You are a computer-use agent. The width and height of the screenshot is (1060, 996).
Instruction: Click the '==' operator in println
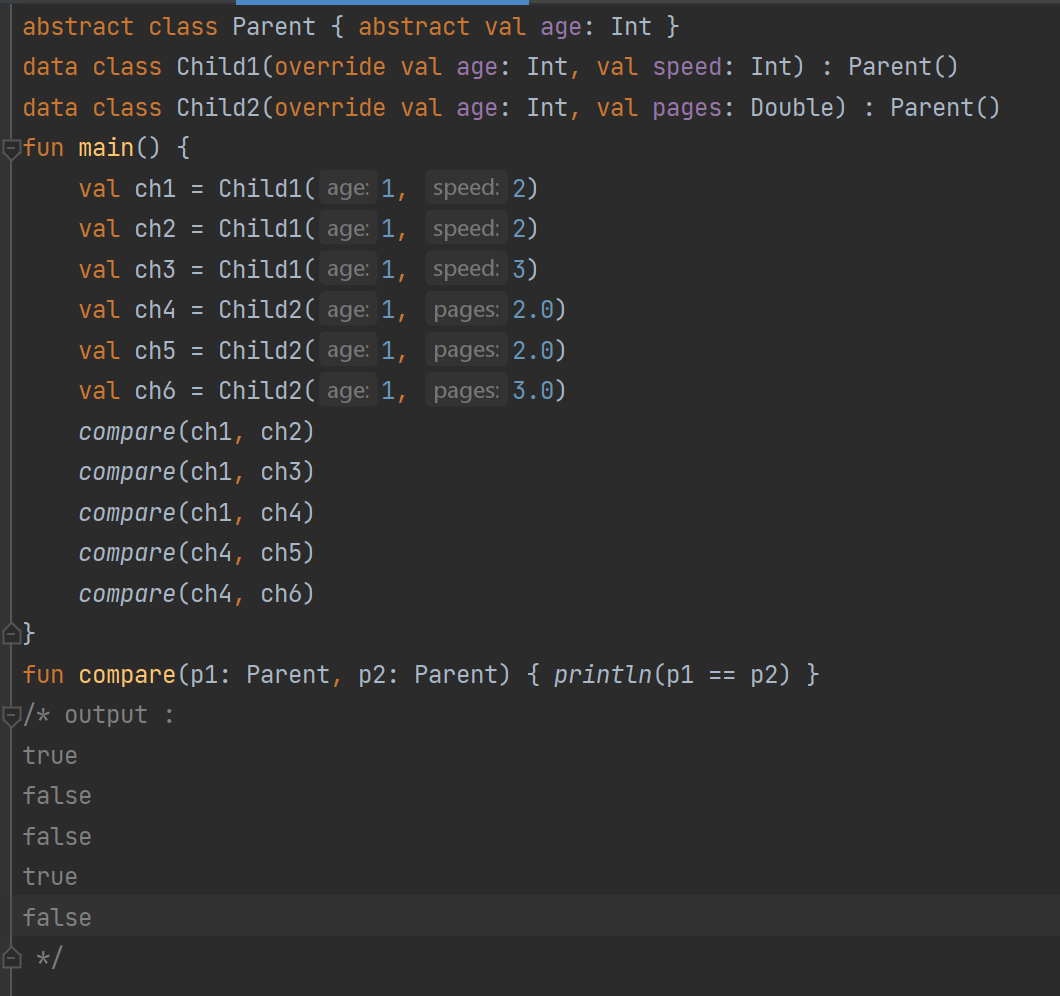[722, 675]
